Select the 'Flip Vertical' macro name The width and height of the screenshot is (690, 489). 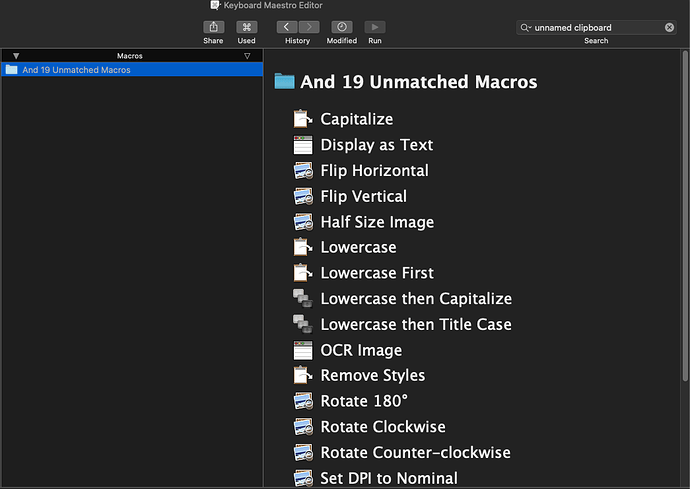click(363, 196)
